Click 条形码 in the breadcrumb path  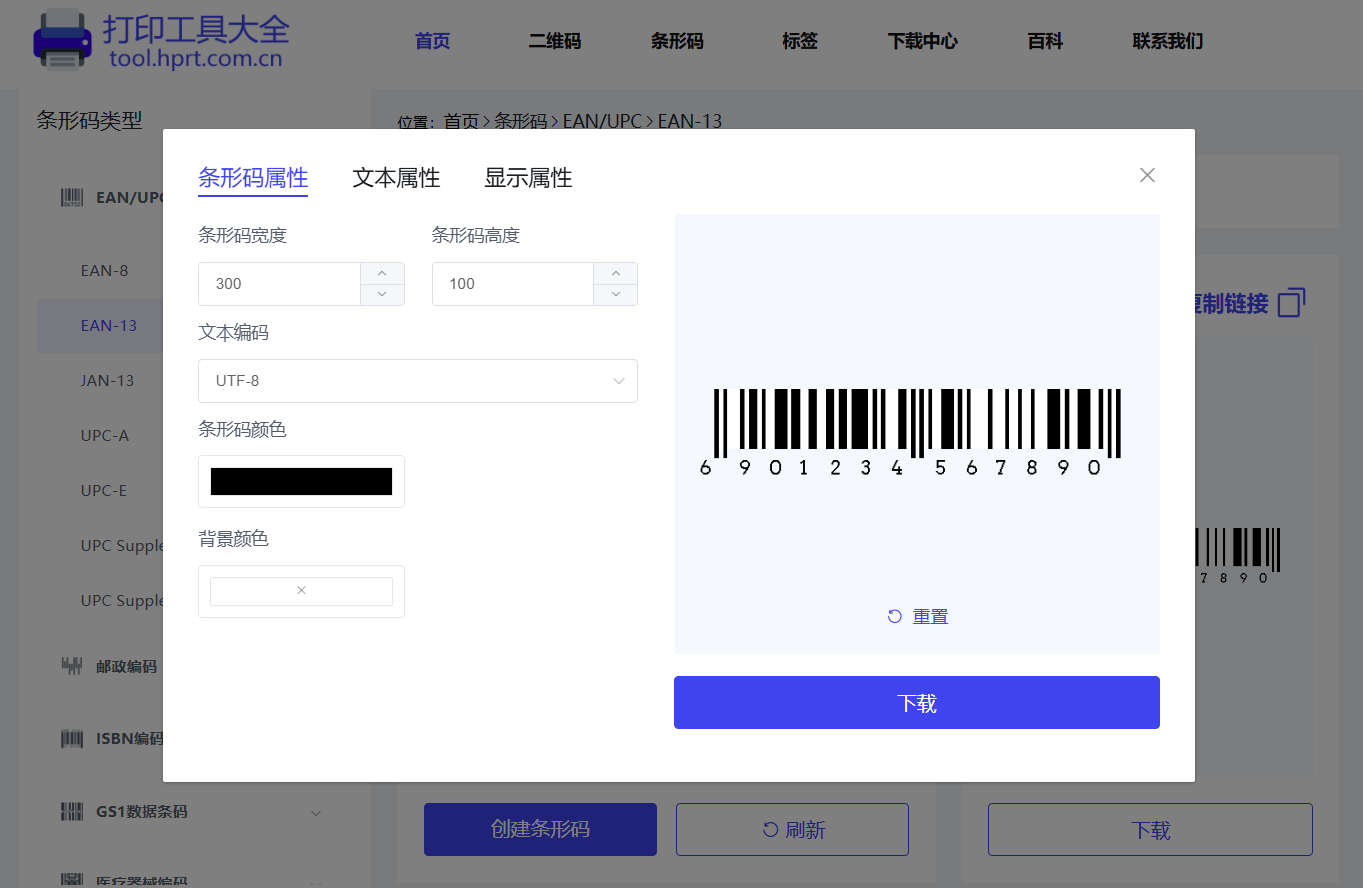tap(521, 121)
